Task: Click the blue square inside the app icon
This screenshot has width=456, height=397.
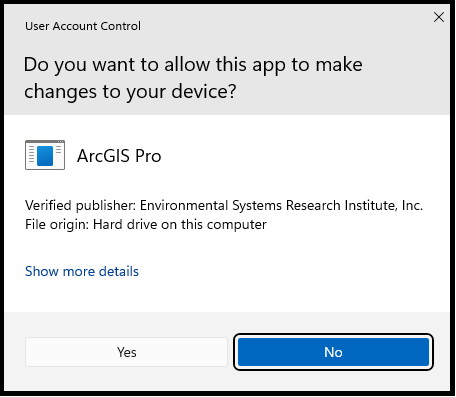Action: pyautogui.click(x=45, y=156)
